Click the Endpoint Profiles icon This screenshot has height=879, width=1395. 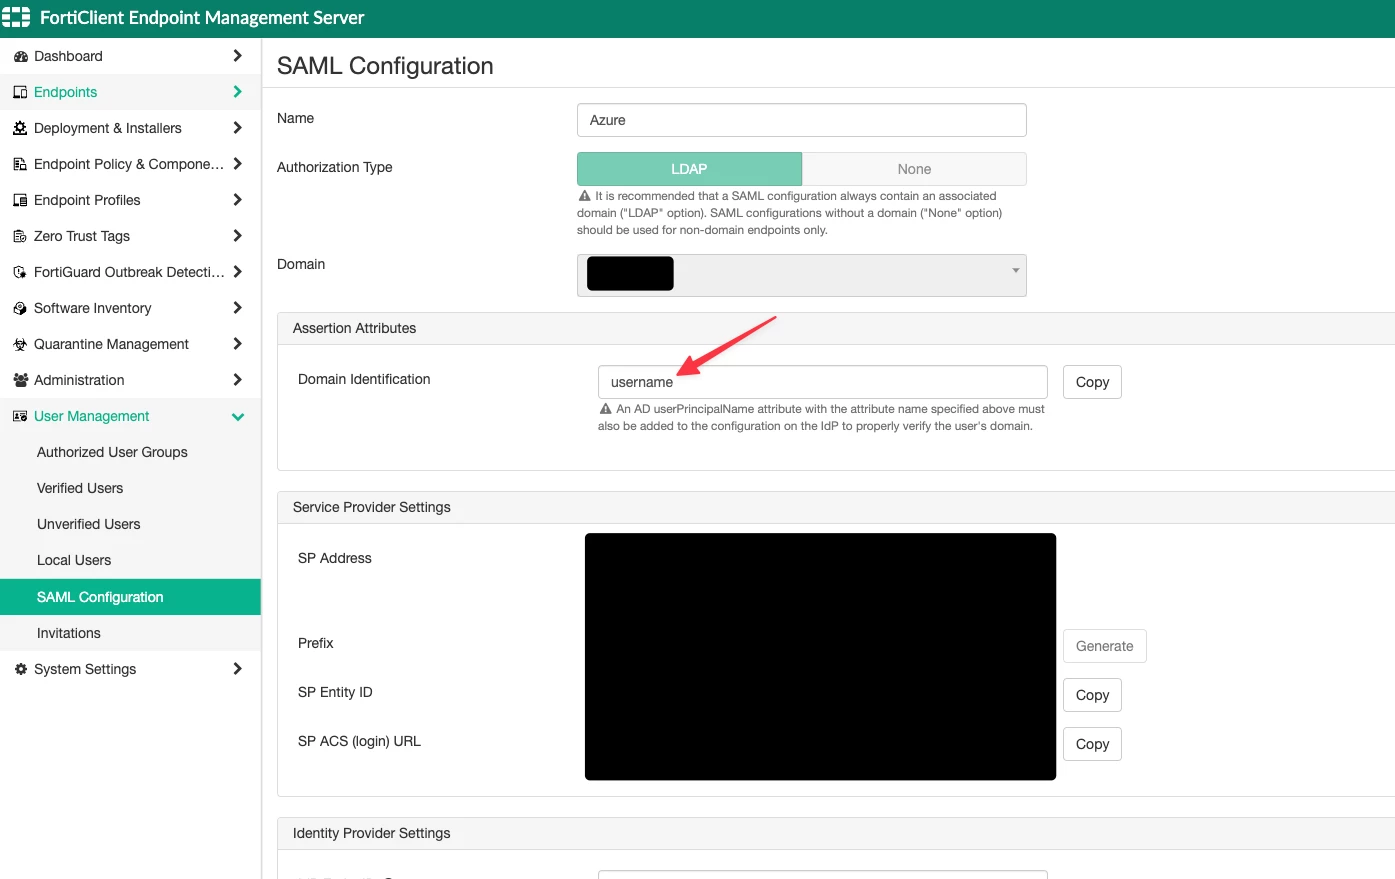(x=20, y=201)
